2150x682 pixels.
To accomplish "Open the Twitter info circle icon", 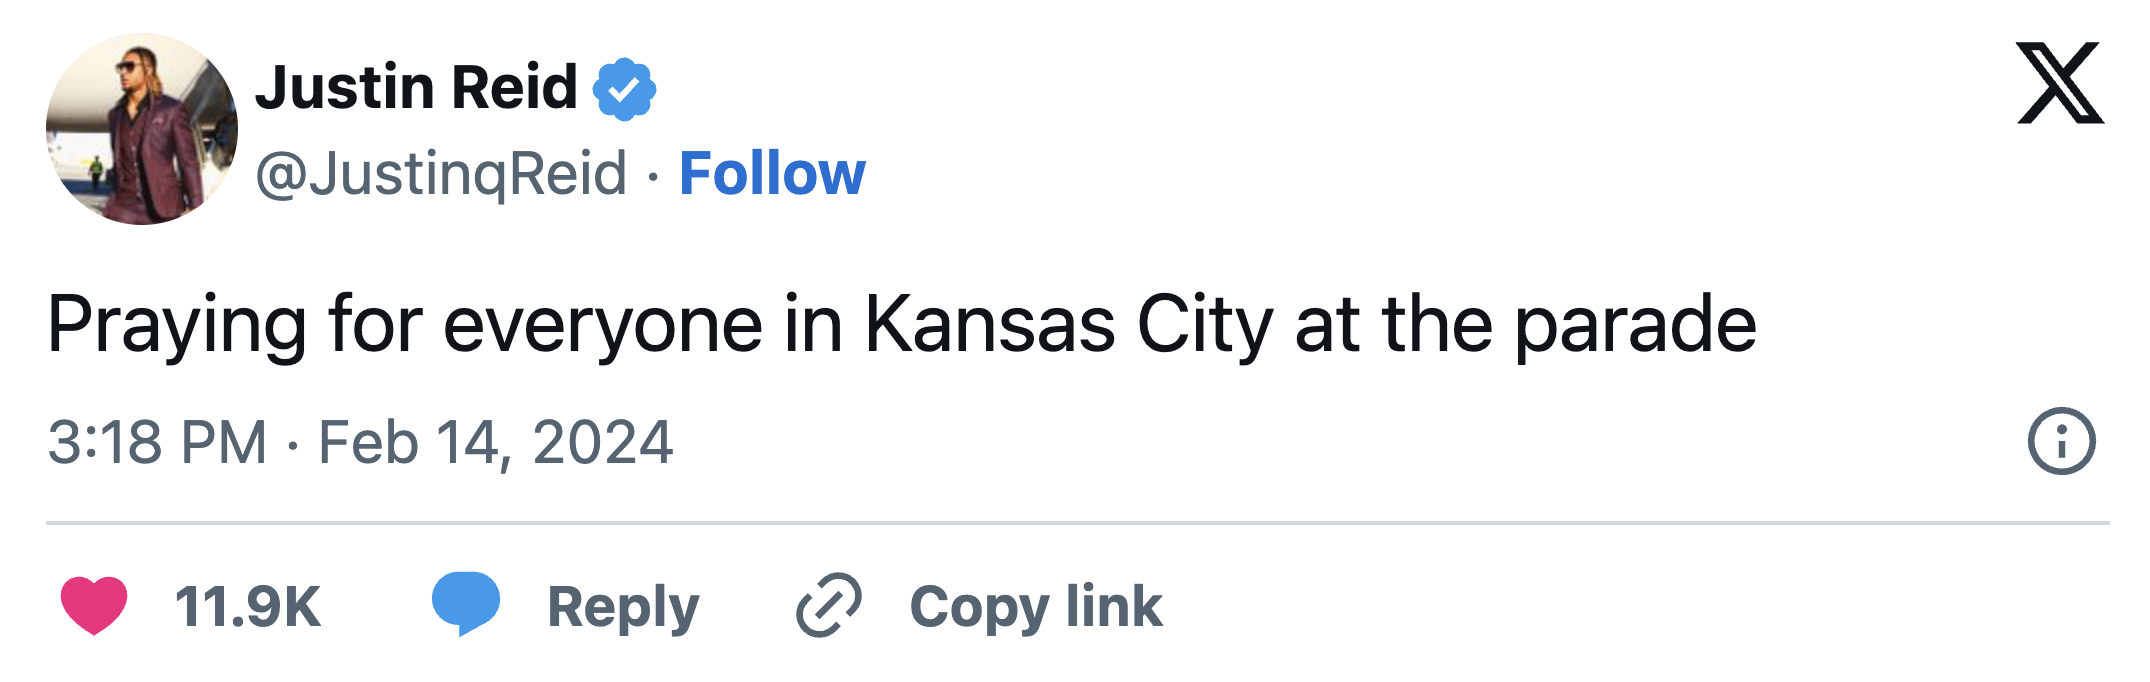I will click(2061, 441).
